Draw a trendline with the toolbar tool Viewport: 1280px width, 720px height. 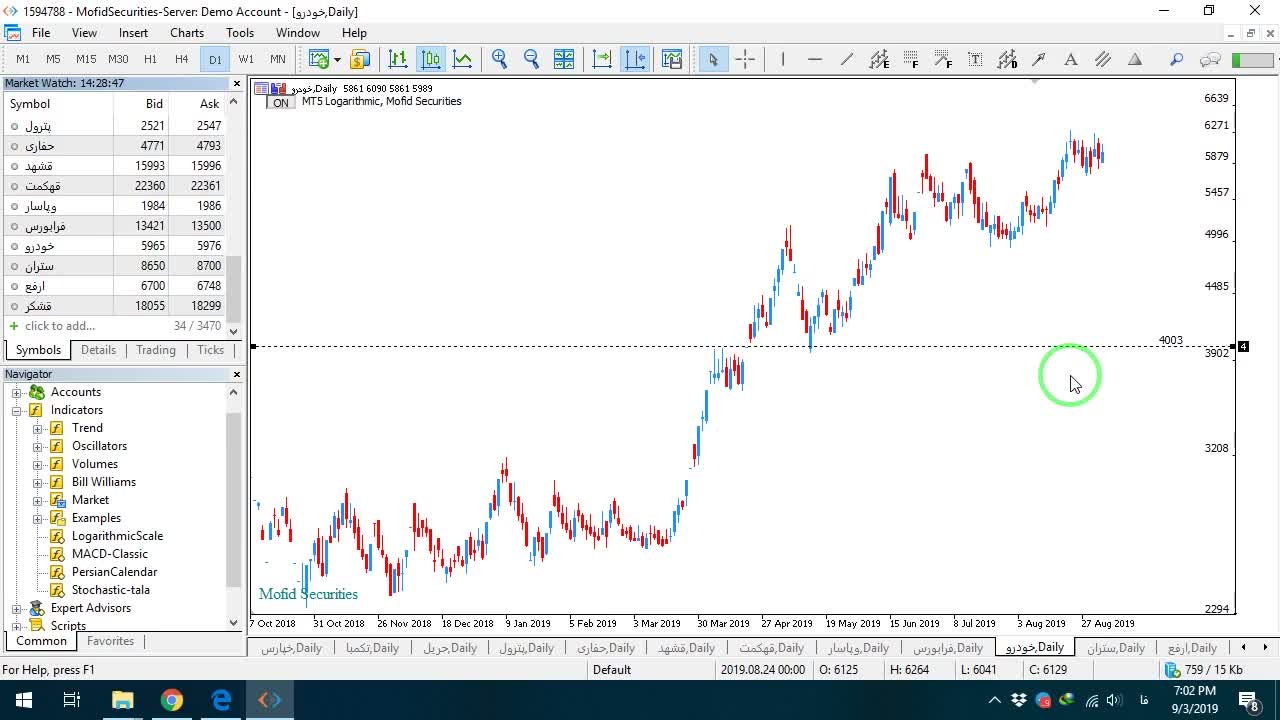[x=847, y=59]
